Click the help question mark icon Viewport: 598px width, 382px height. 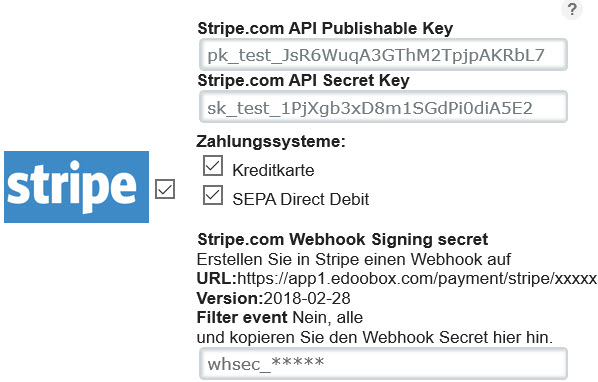(572, 9)
